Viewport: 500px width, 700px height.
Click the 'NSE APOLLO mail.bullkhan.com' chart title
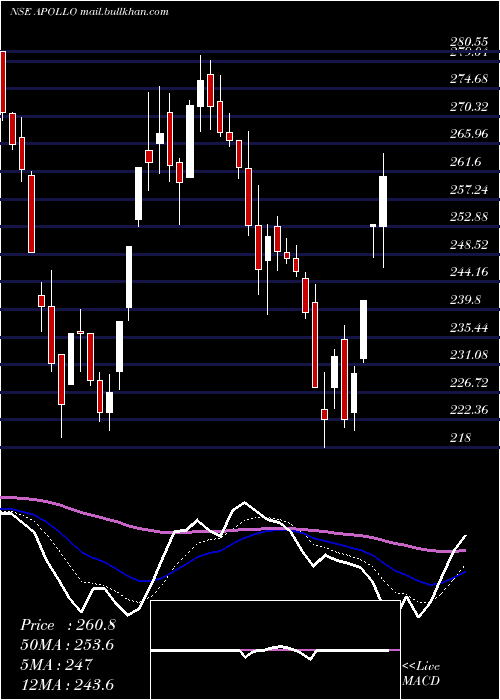pos(89,12)
